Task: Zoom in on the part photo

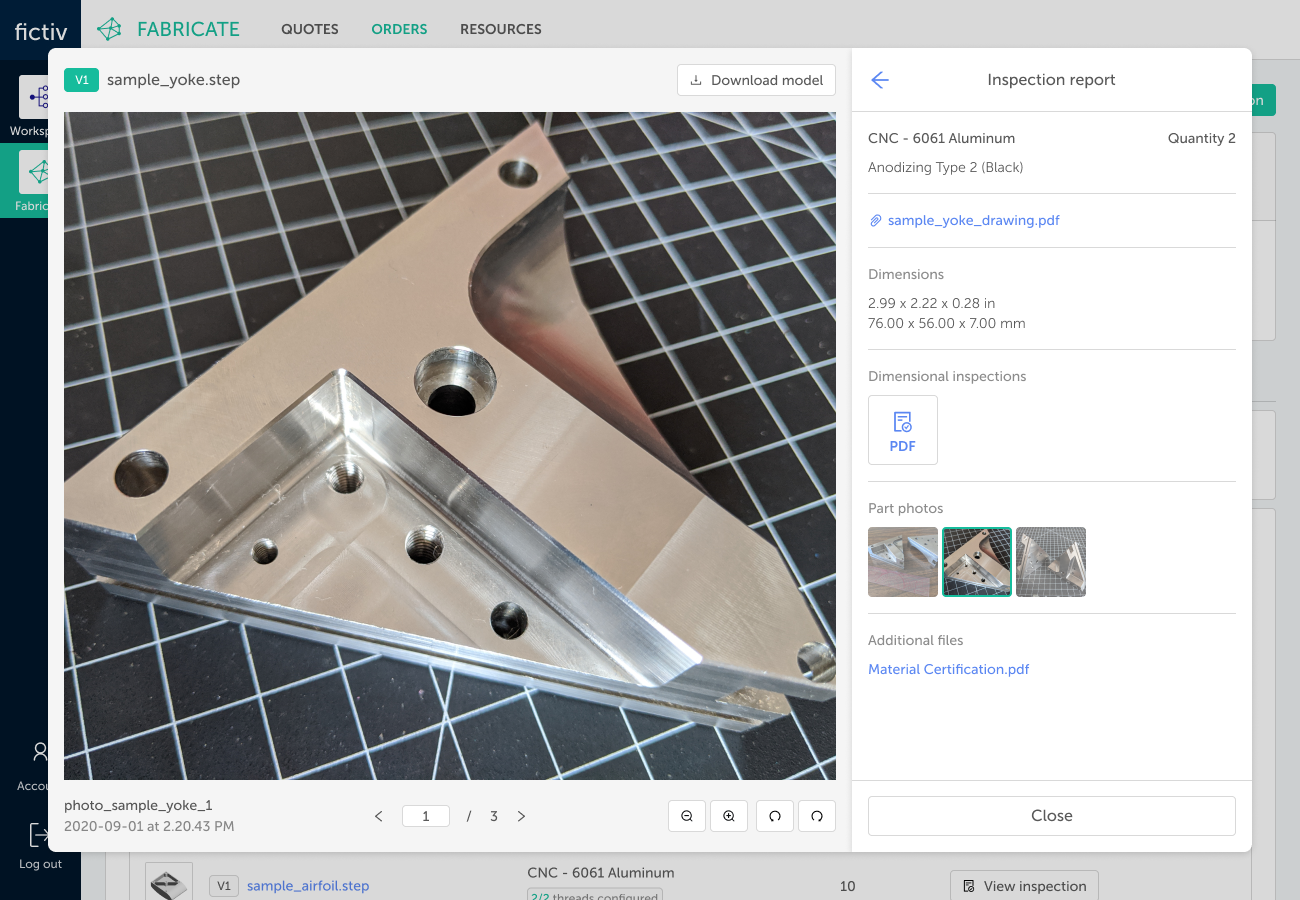Action: [x=729, y=816]
